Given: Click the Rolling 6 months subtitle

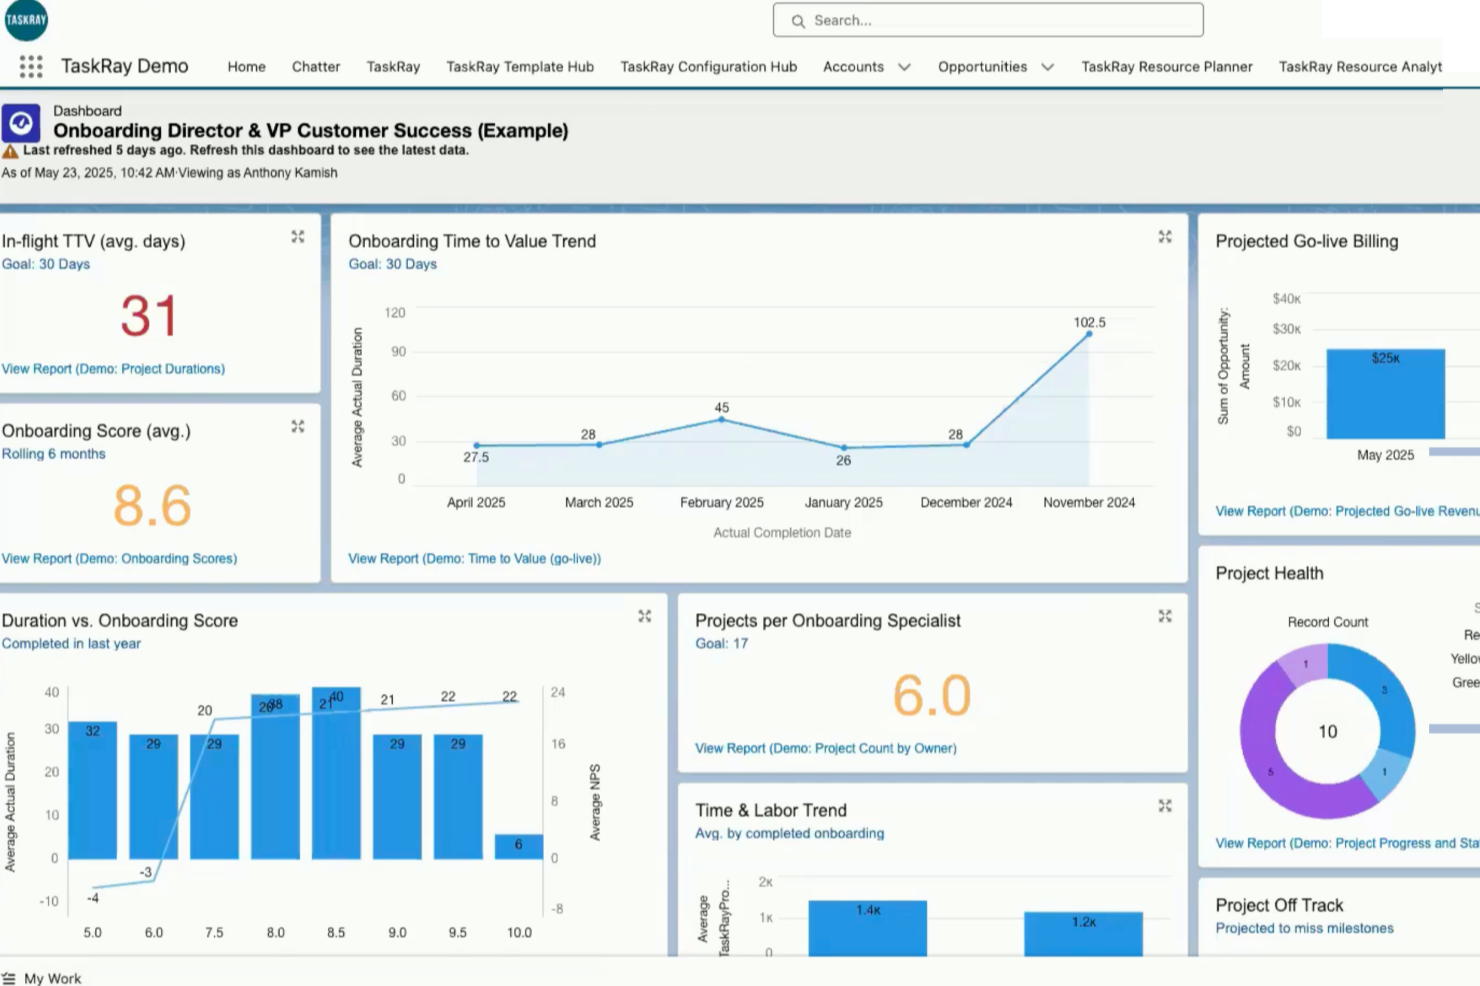Looking at the screenshot, I should pyautogui.click(x=53, y=454).
